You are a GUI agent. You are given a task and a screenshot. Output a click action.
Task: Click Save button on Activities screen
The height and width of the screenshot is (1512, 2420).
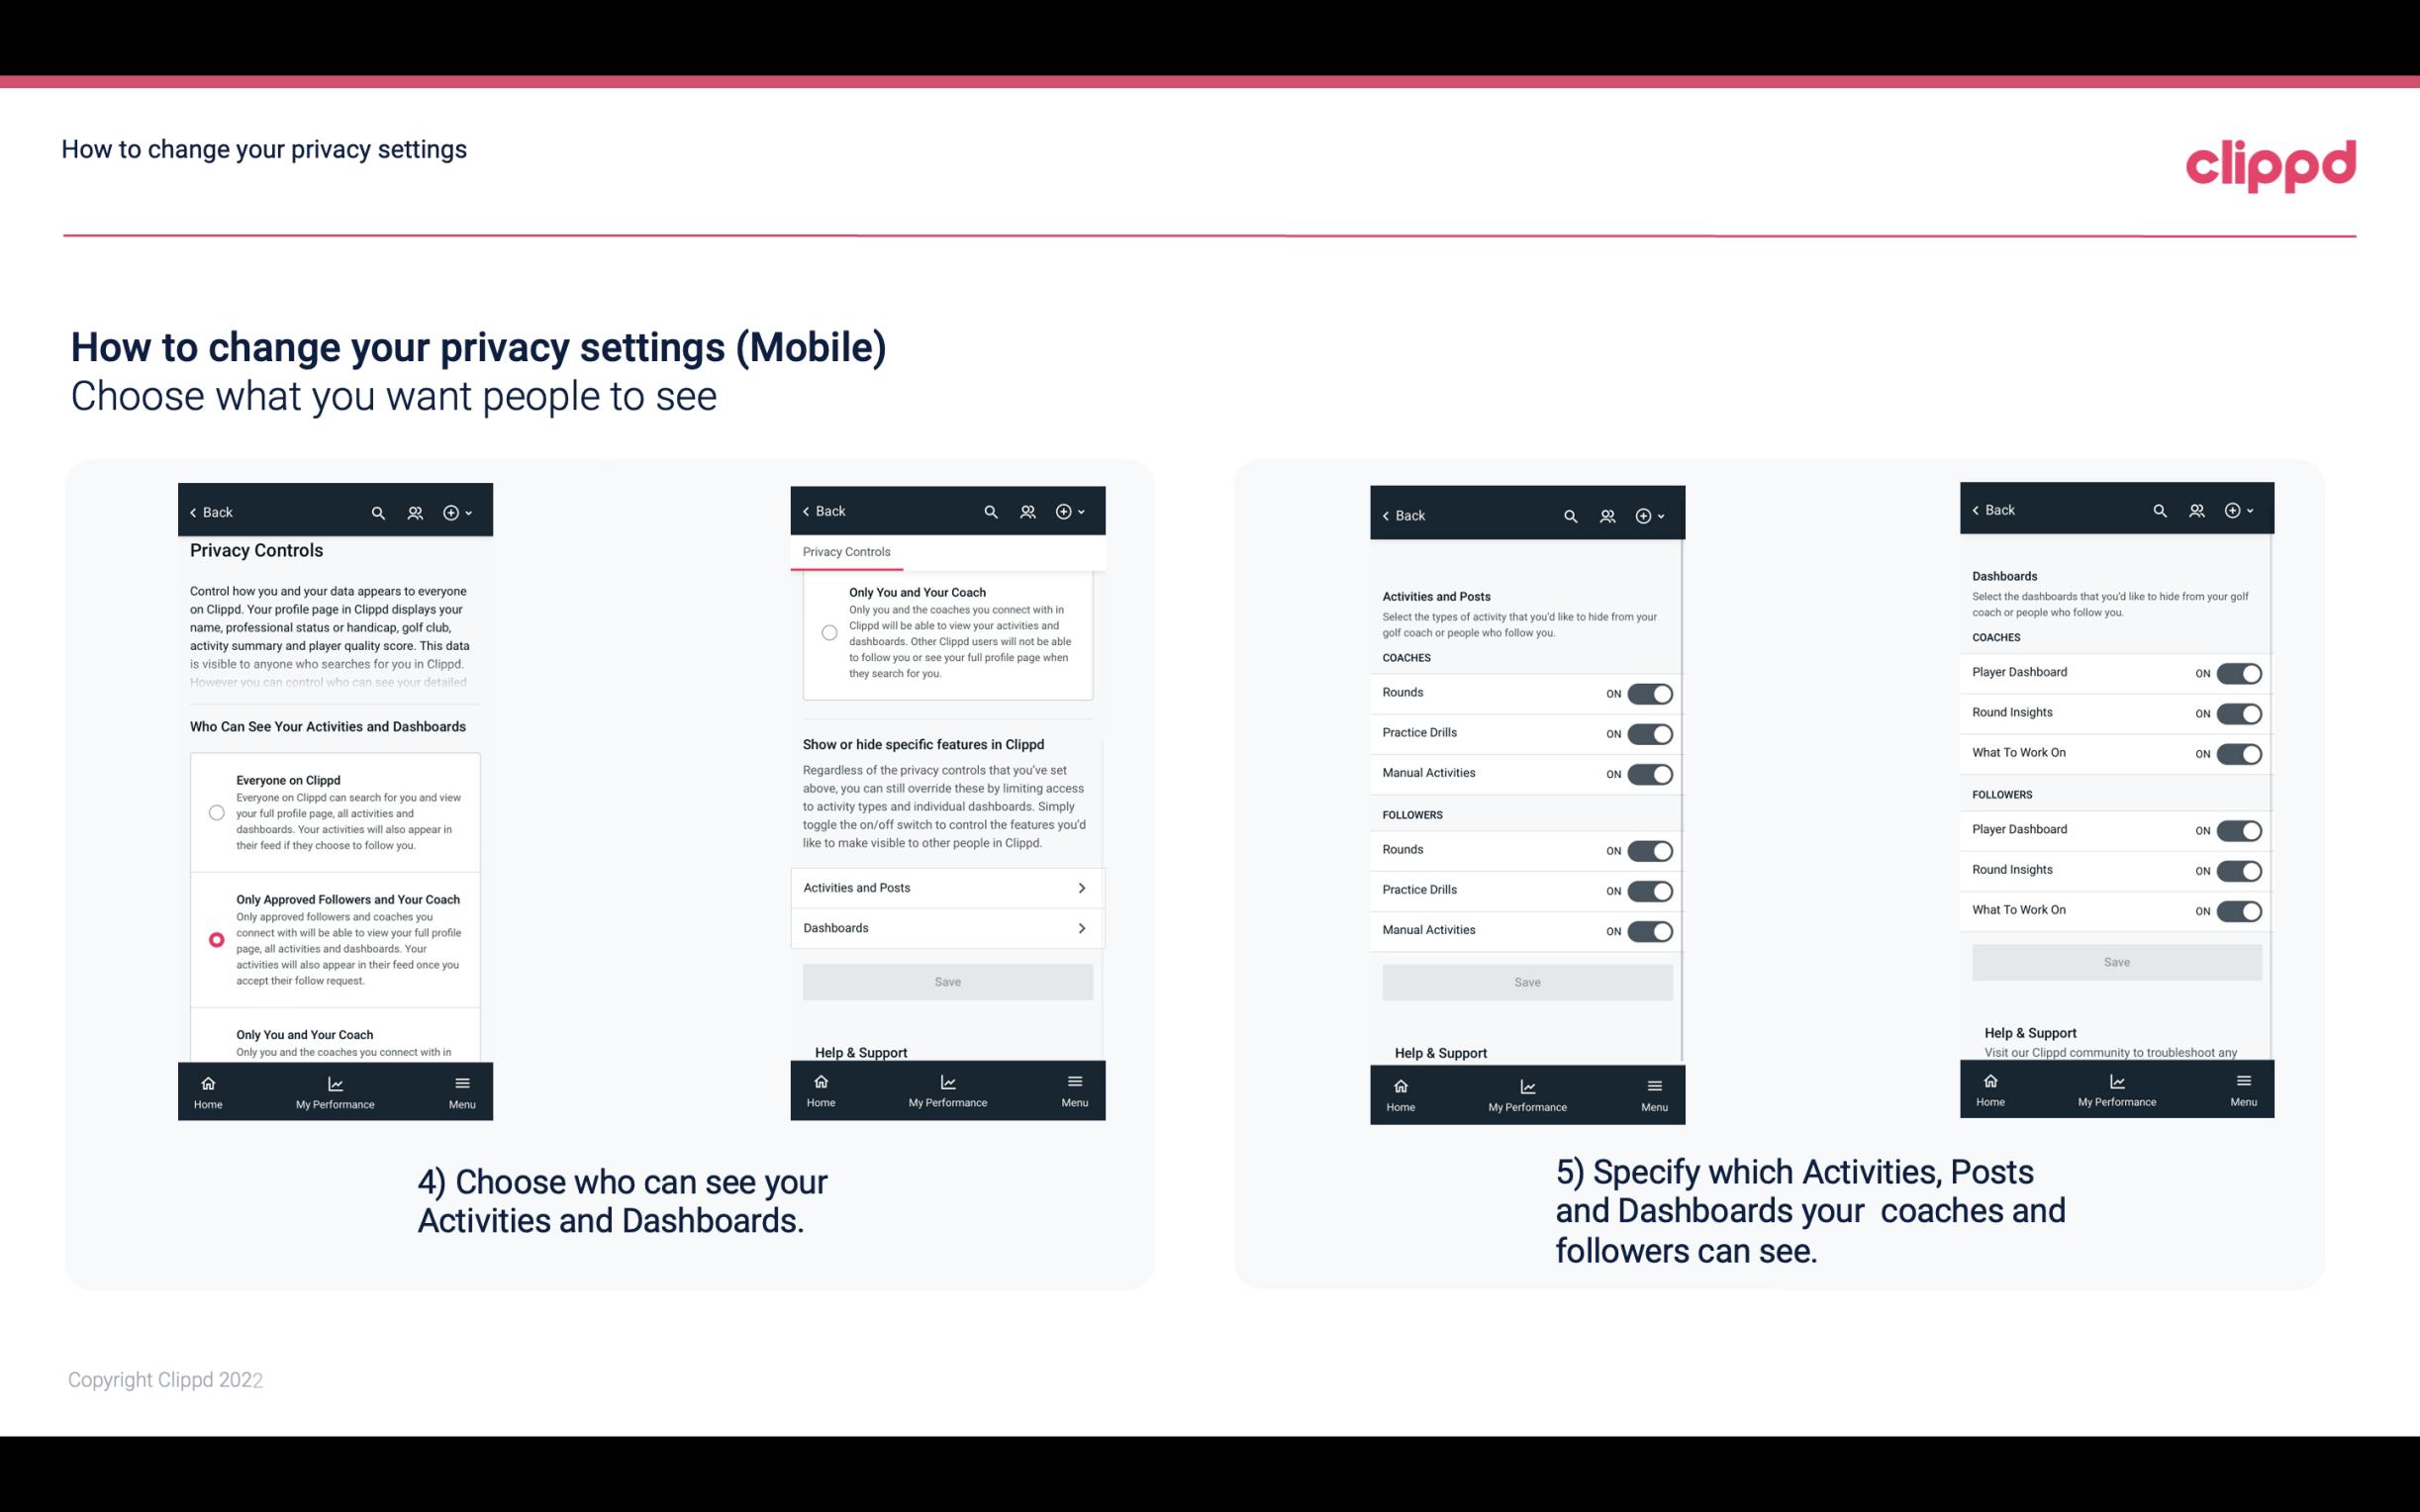click(1526, 981)
